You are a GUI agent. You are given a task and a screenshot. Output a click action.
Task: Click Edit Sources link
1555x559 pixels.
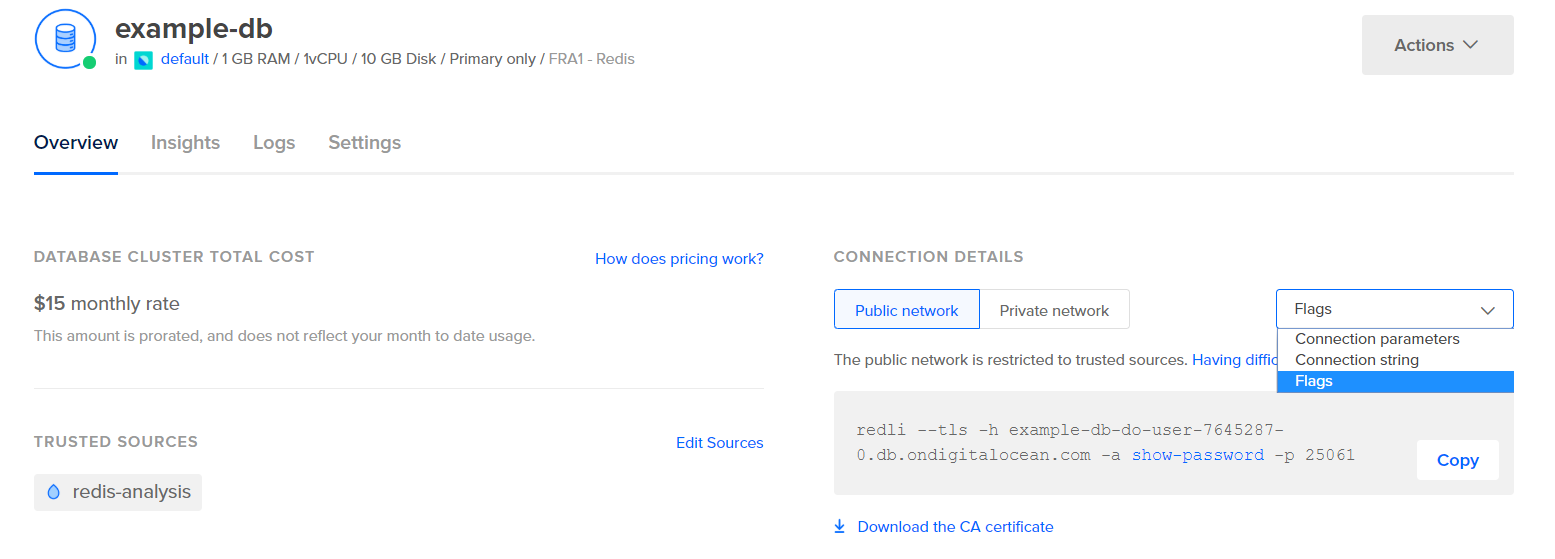click(x=719, y=443)
